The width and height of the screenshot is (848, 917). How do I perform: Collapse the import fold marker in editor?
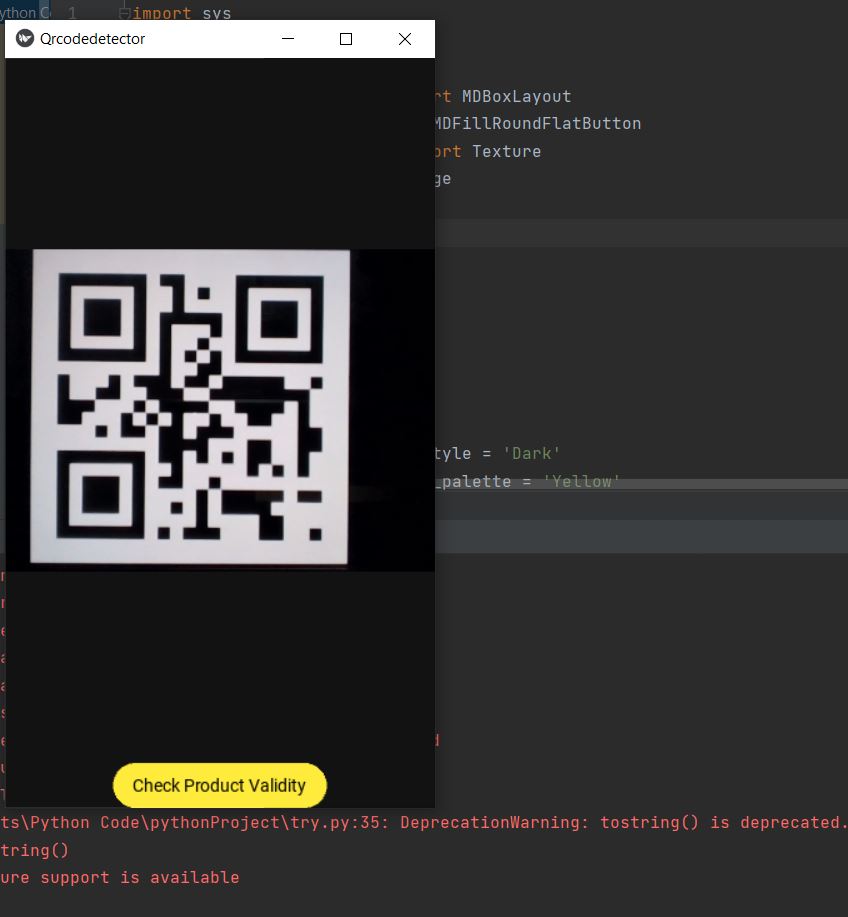(x=124, y=13)
